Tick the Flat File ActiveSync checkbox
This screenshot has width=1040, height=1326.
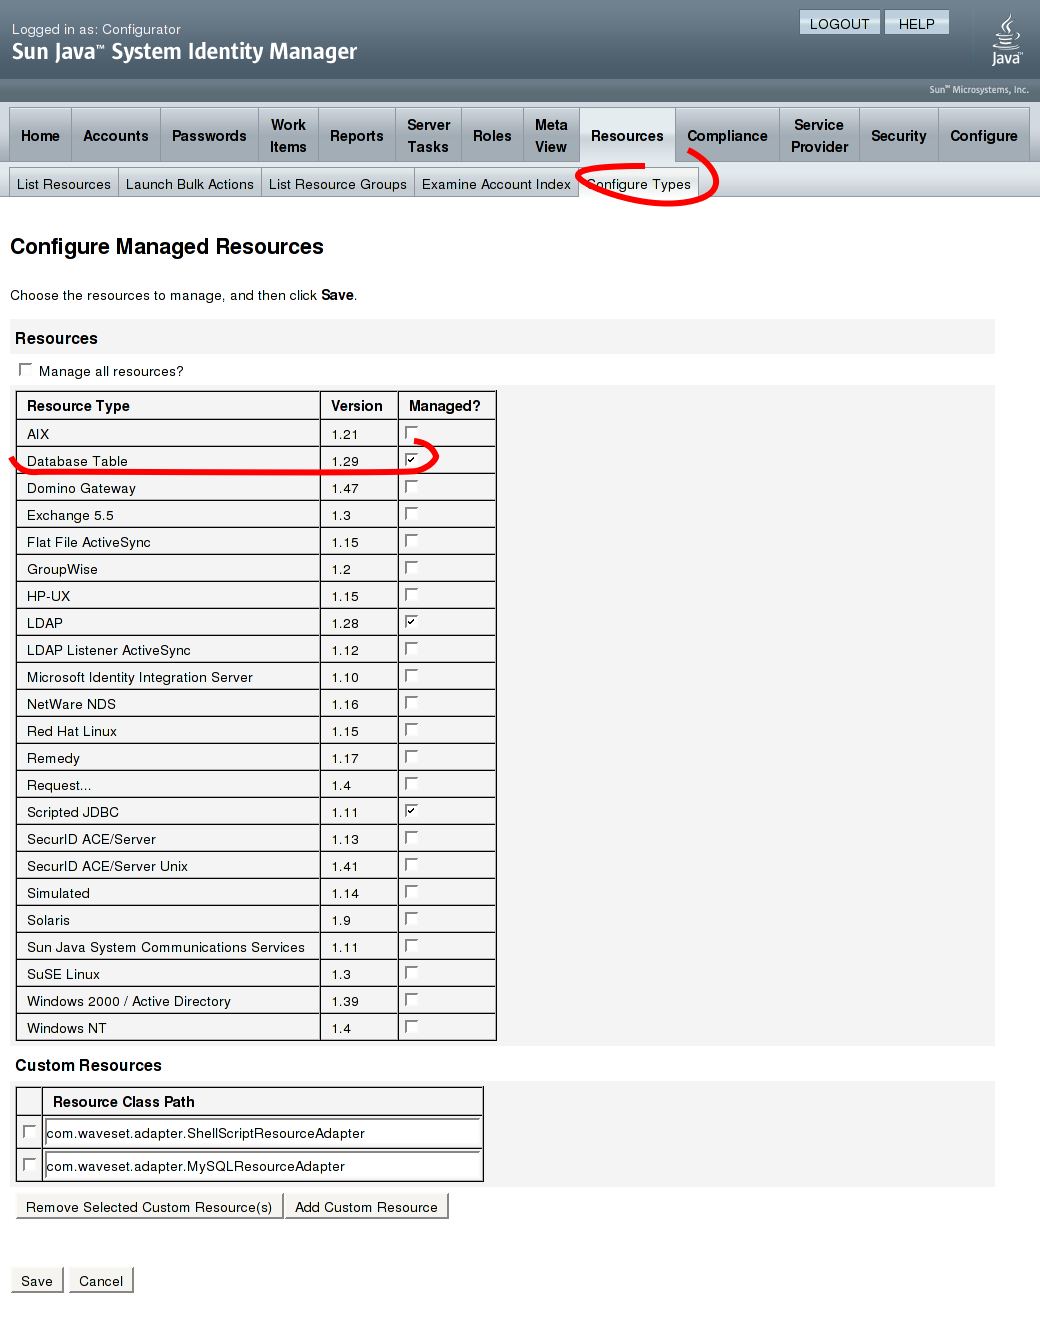pyautogui.click(x=411, y=540)
